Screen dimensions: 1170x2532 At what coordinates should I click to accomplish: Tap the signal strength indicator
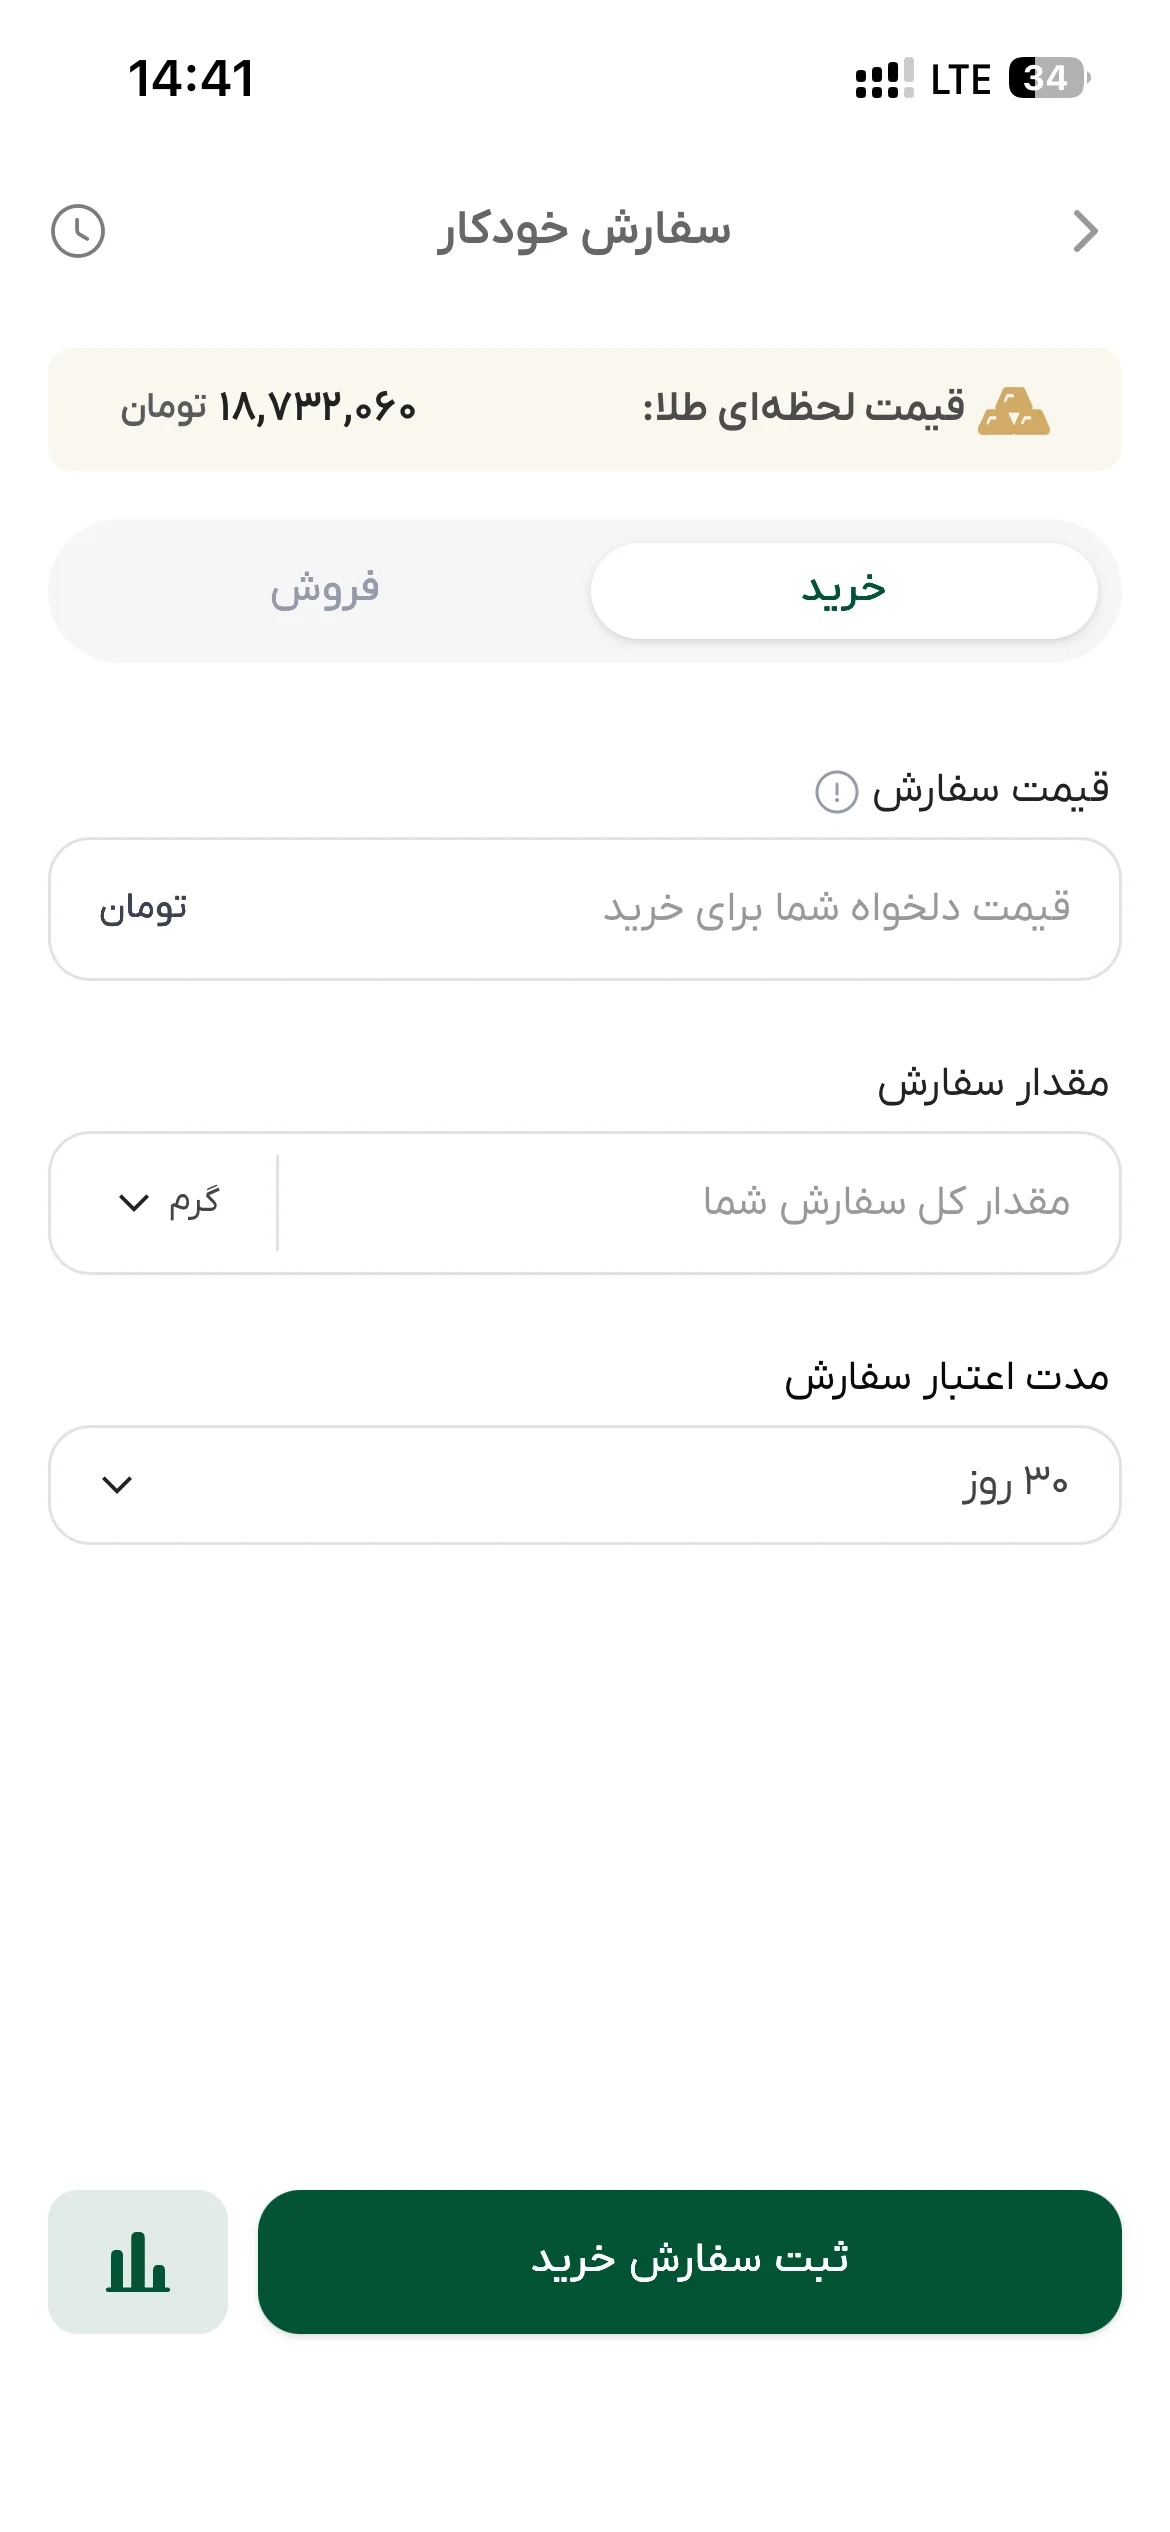(884, 78)
